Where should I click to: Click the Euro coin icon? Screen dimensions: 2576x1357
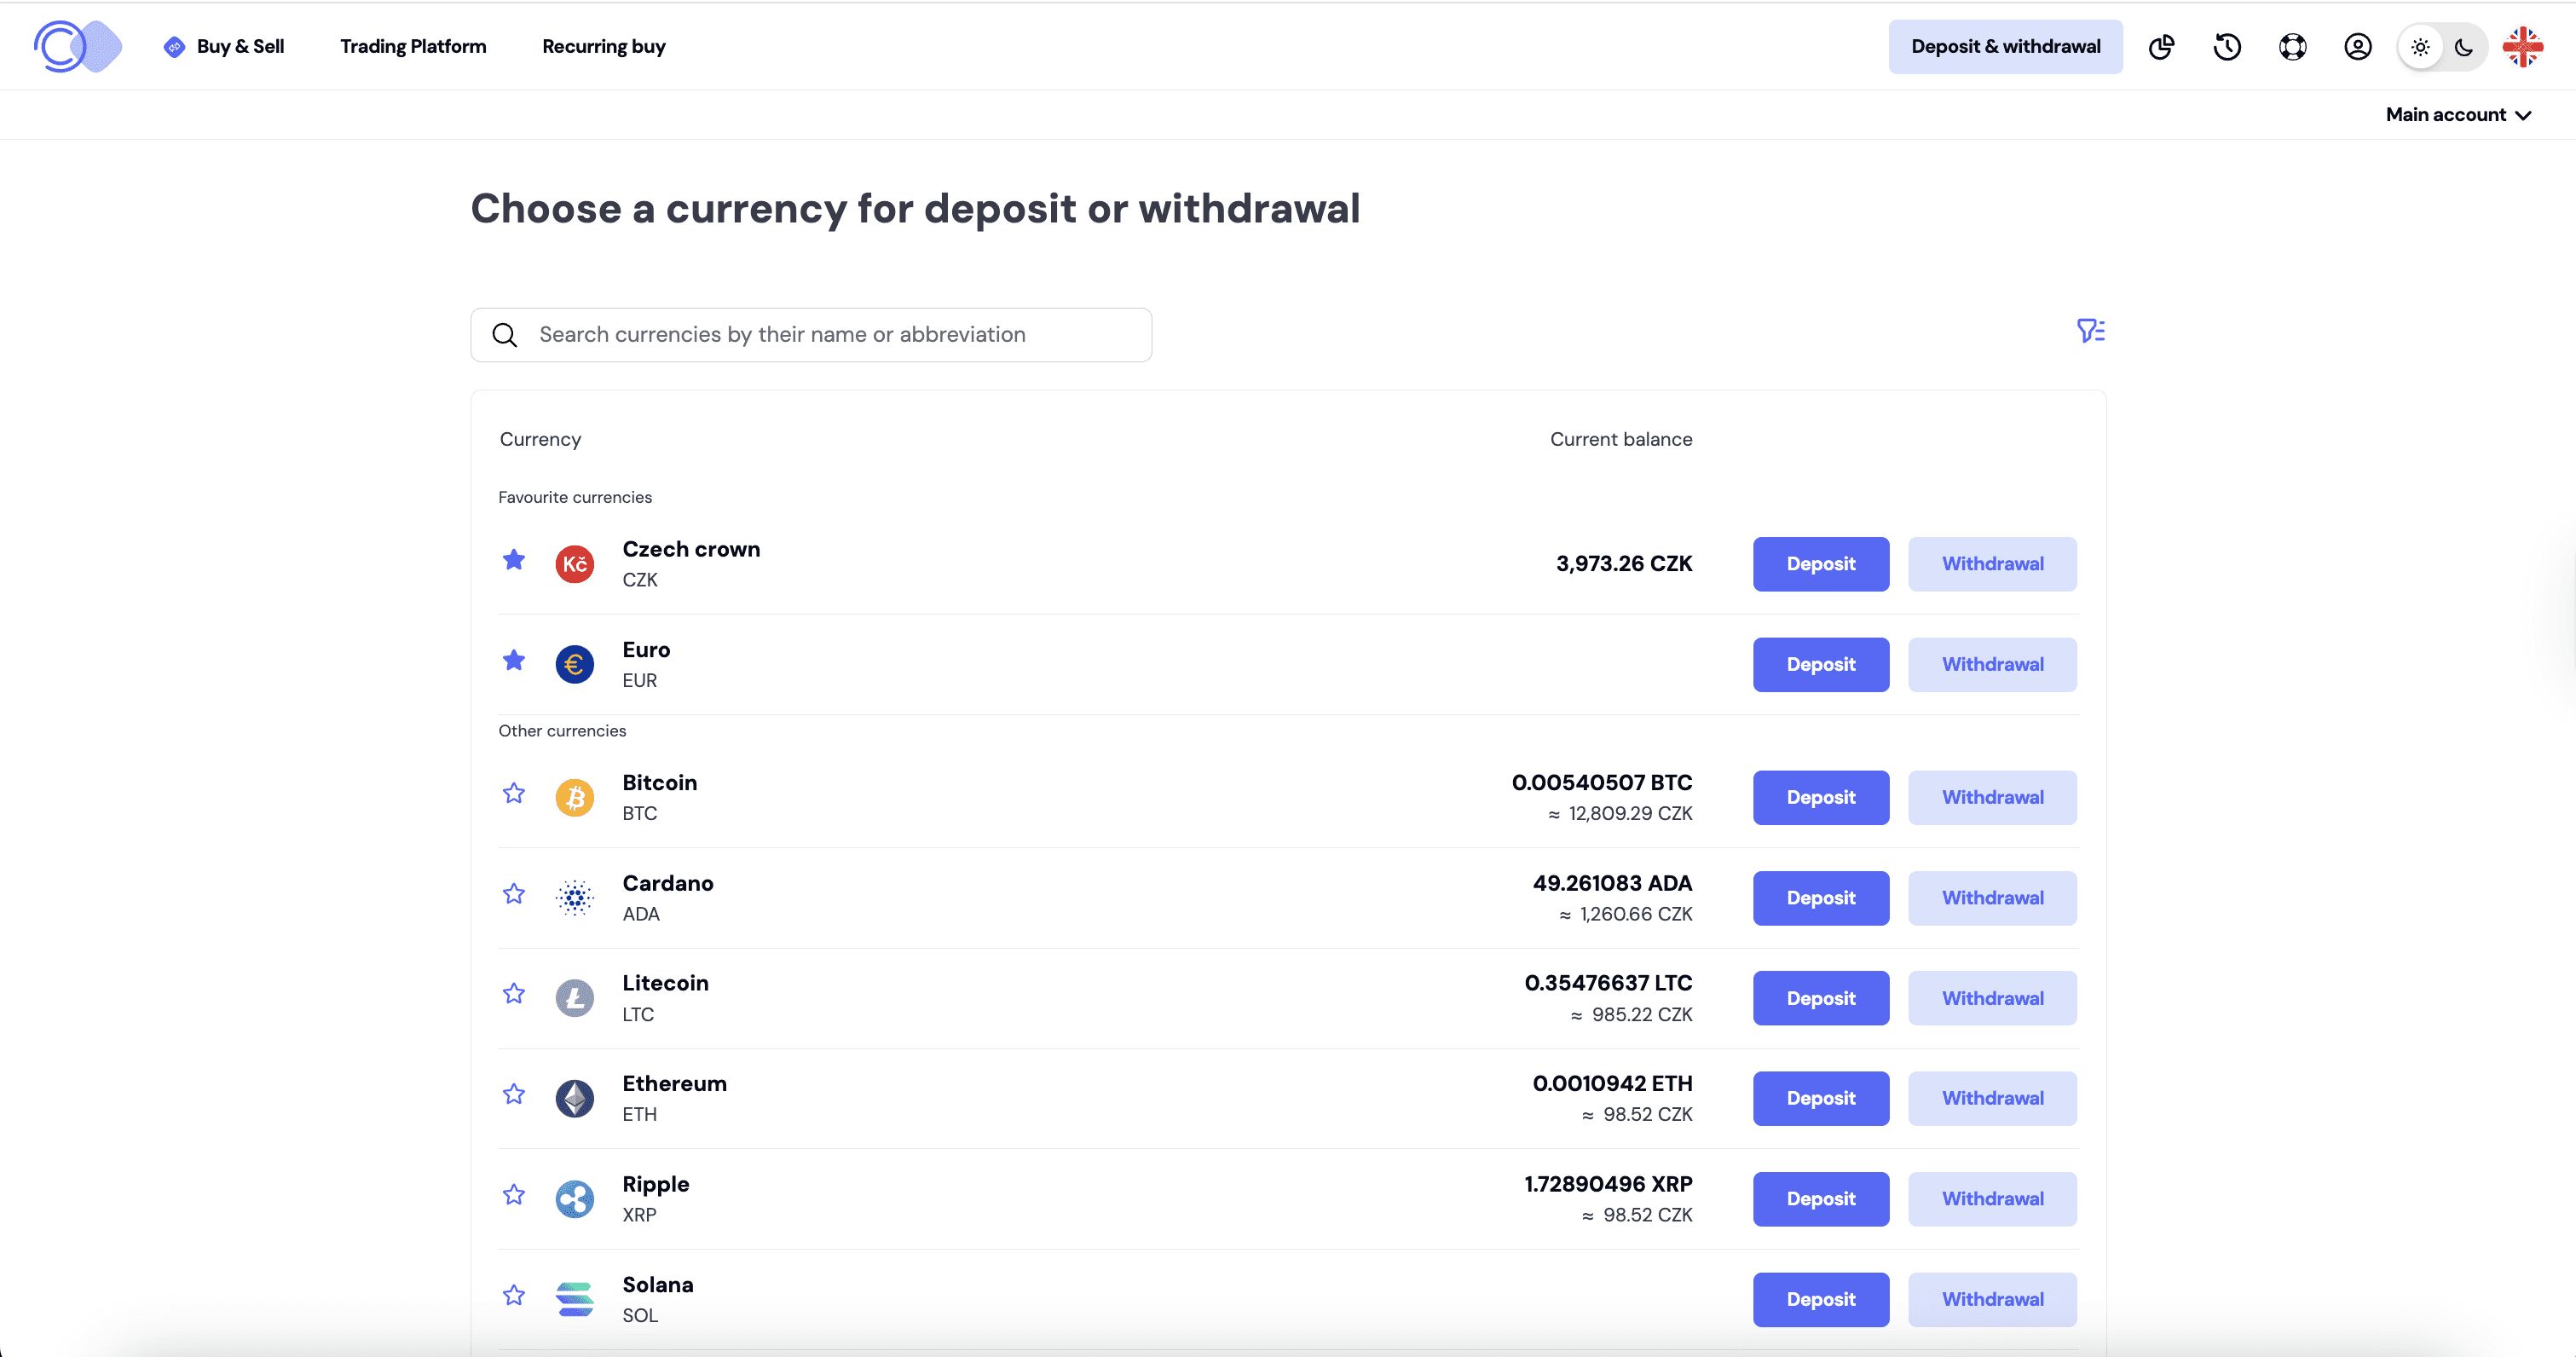tap(575, 664)
